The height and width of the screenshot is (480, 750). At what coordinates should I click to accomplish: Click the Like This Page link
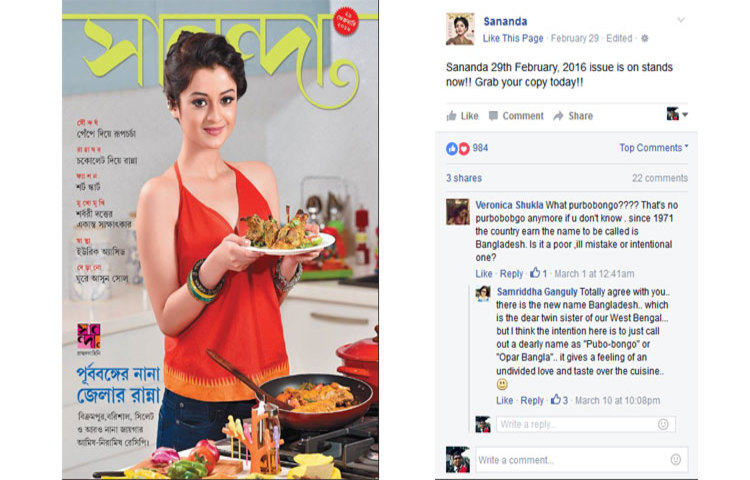513,38
